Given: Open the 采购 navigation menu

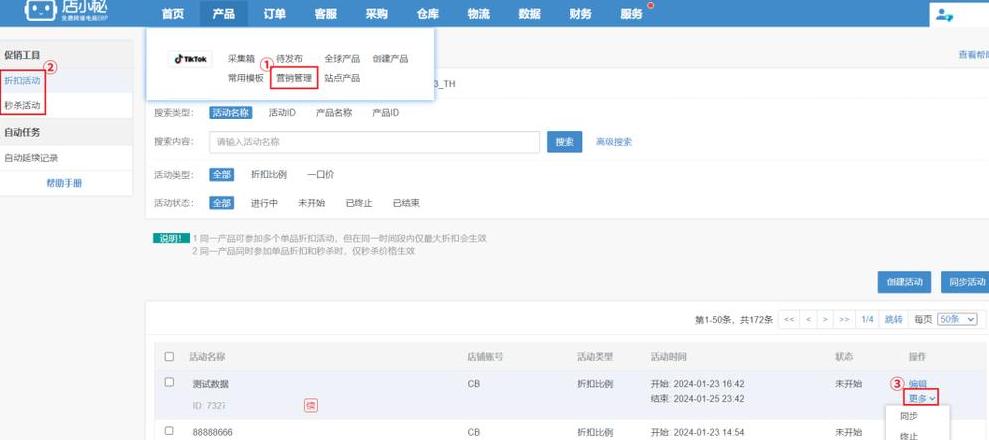Looking at the screenshot, I should click(377, 14).
